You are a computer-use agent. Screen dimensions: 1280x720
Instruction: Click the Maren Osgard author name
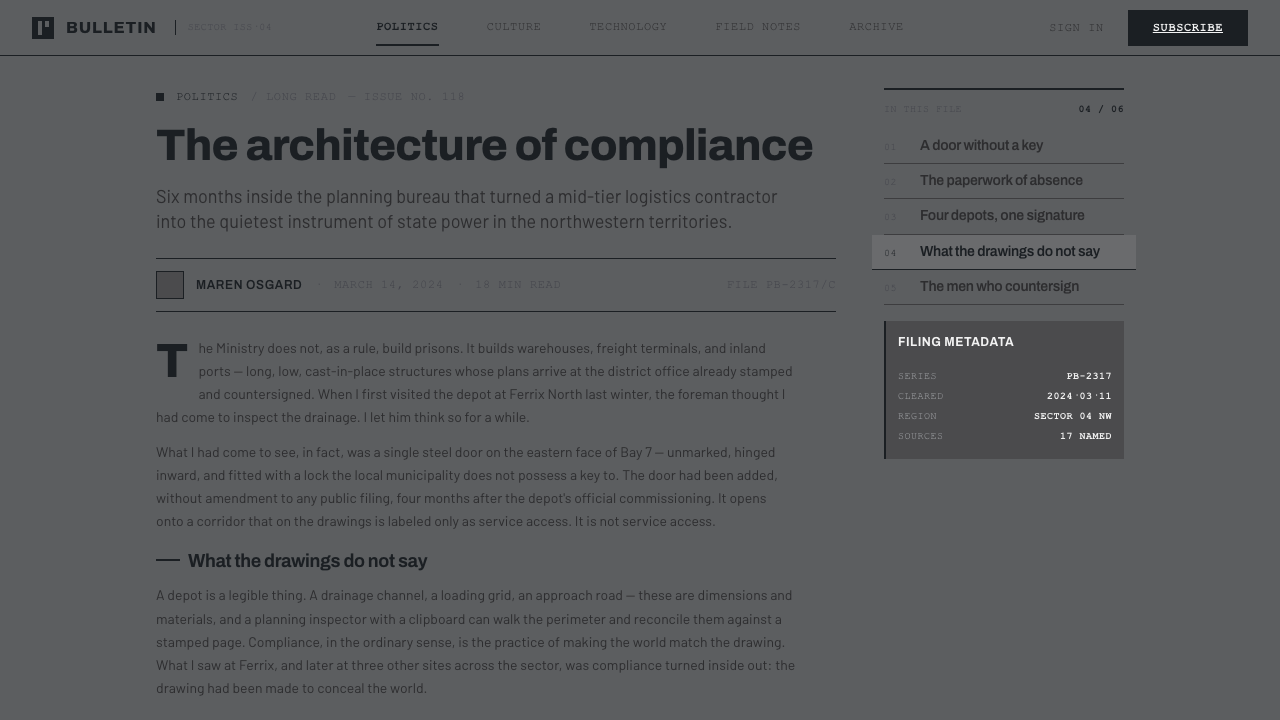(x=249, y=285)
